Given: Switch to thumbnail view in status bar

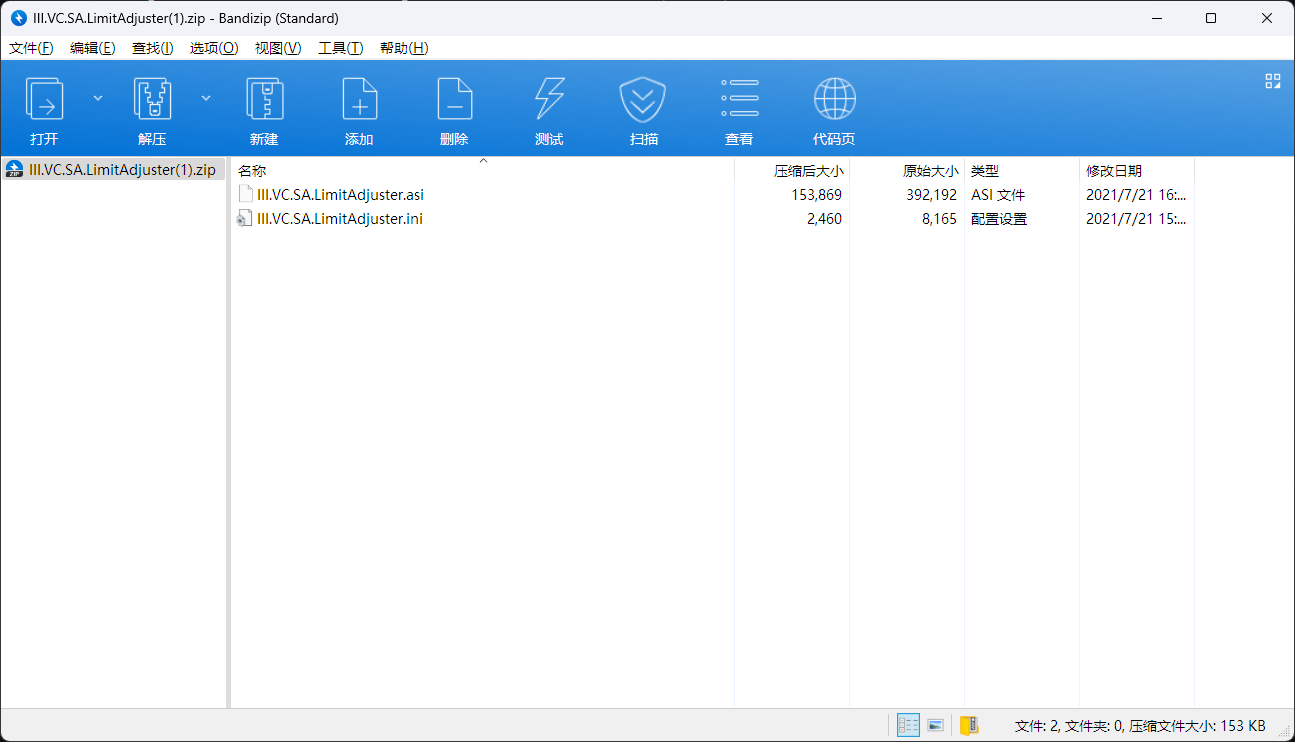Looking at the screenshot, I should point(936,725).
